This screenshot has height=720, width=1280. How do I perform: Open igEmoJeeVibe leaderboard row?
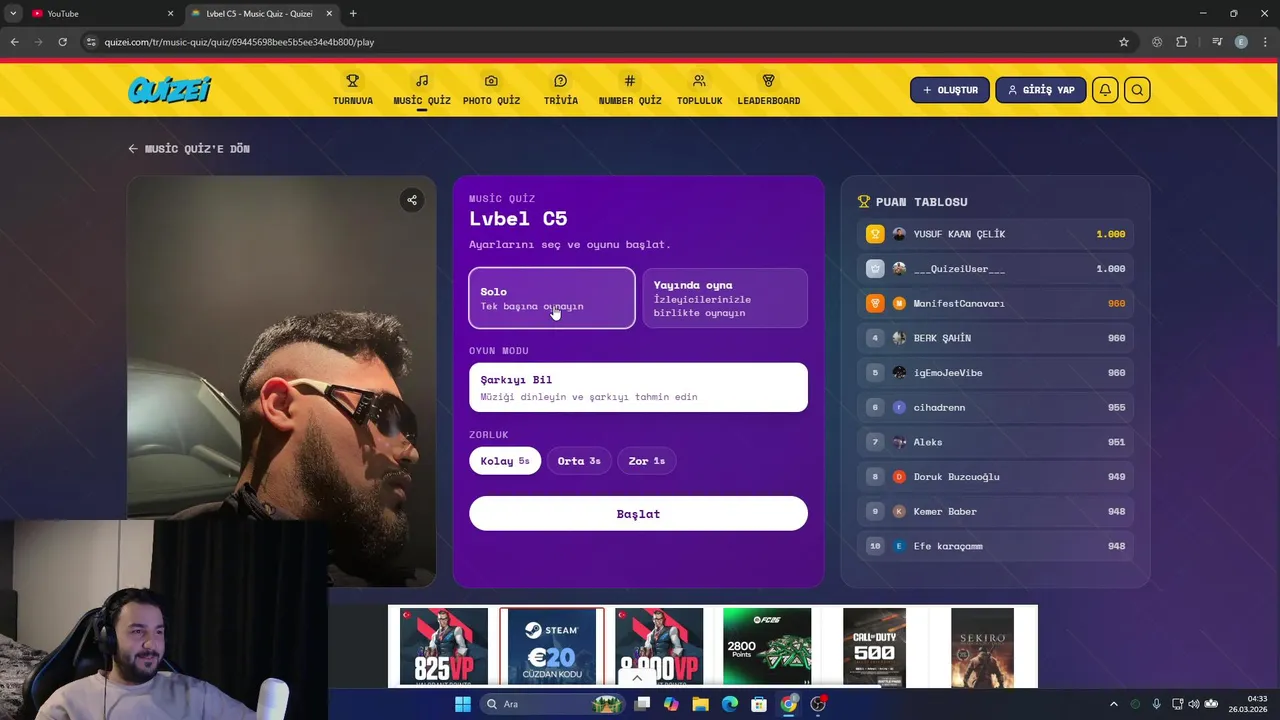tap(995, 373)
